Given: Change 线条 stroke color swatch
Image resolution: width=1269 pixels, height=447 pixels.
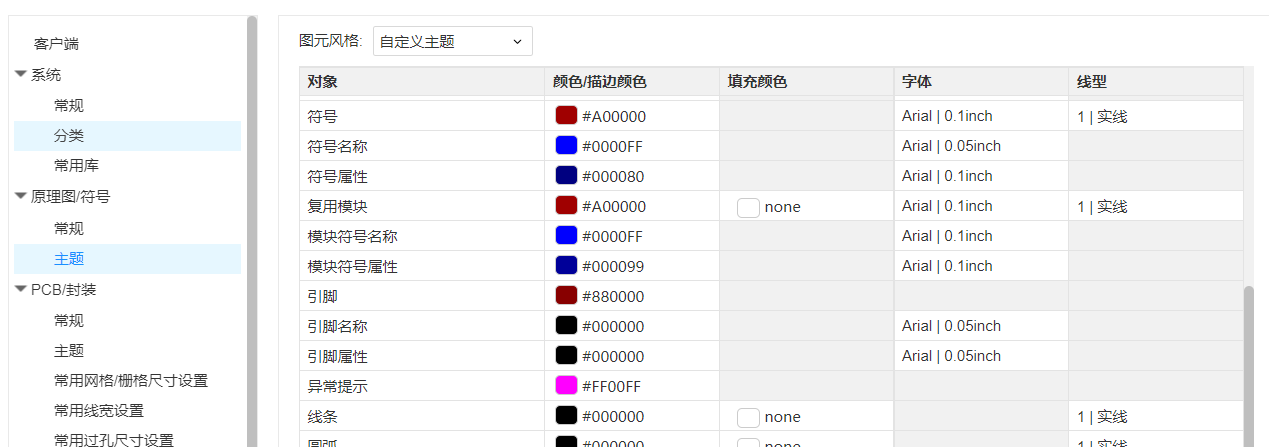Looking at the screenshot, I should pos(566,416).
